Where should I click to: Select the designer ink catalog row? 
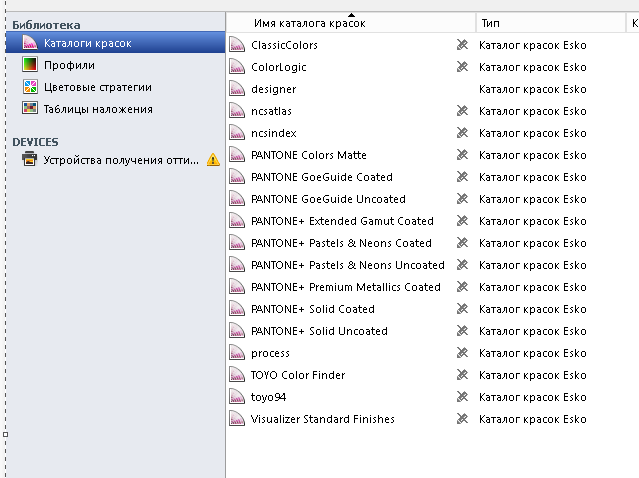432,89
